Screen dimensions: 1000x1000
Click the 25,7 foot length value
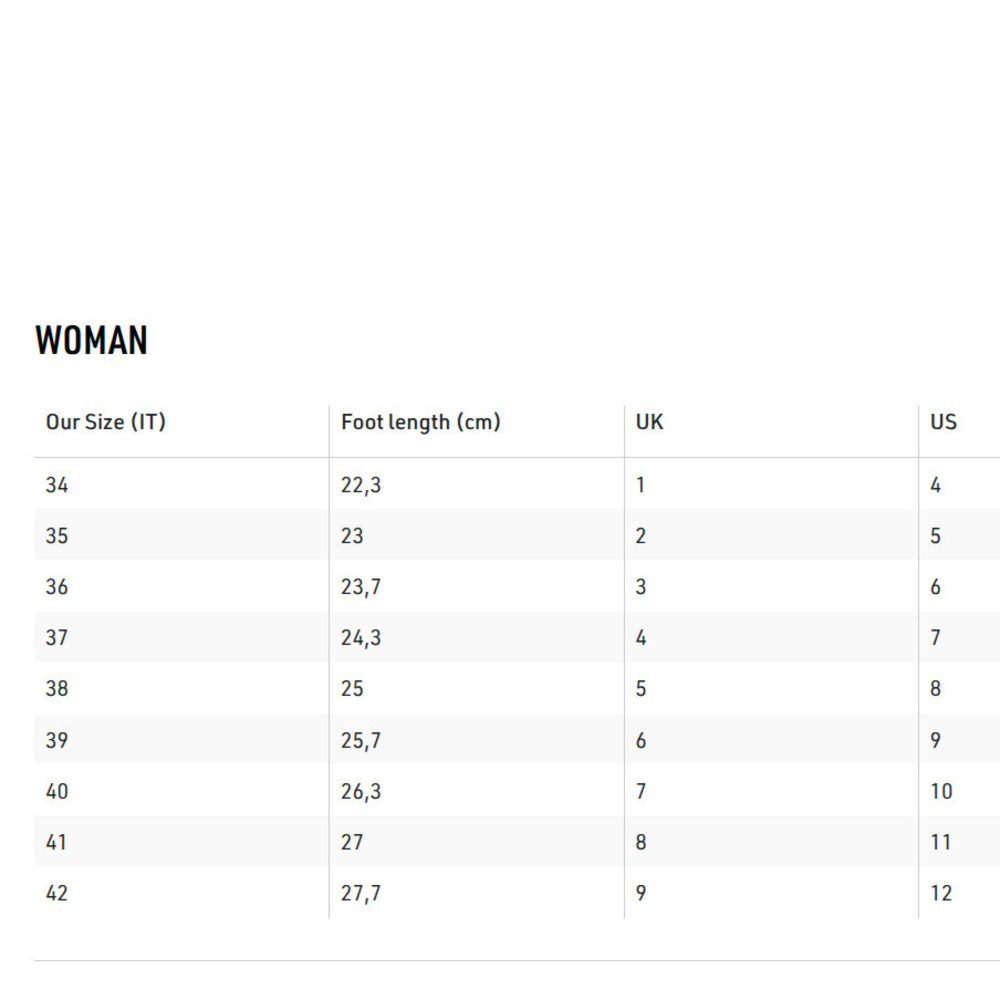pos(360,740)
